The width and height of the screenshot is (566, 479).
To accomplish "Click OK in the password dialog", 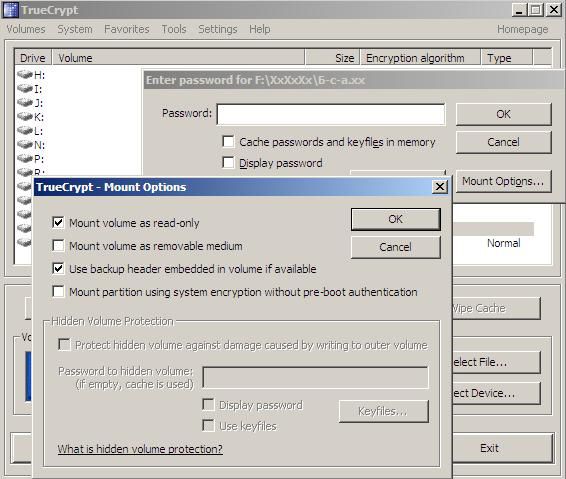I will pos(504,114).
